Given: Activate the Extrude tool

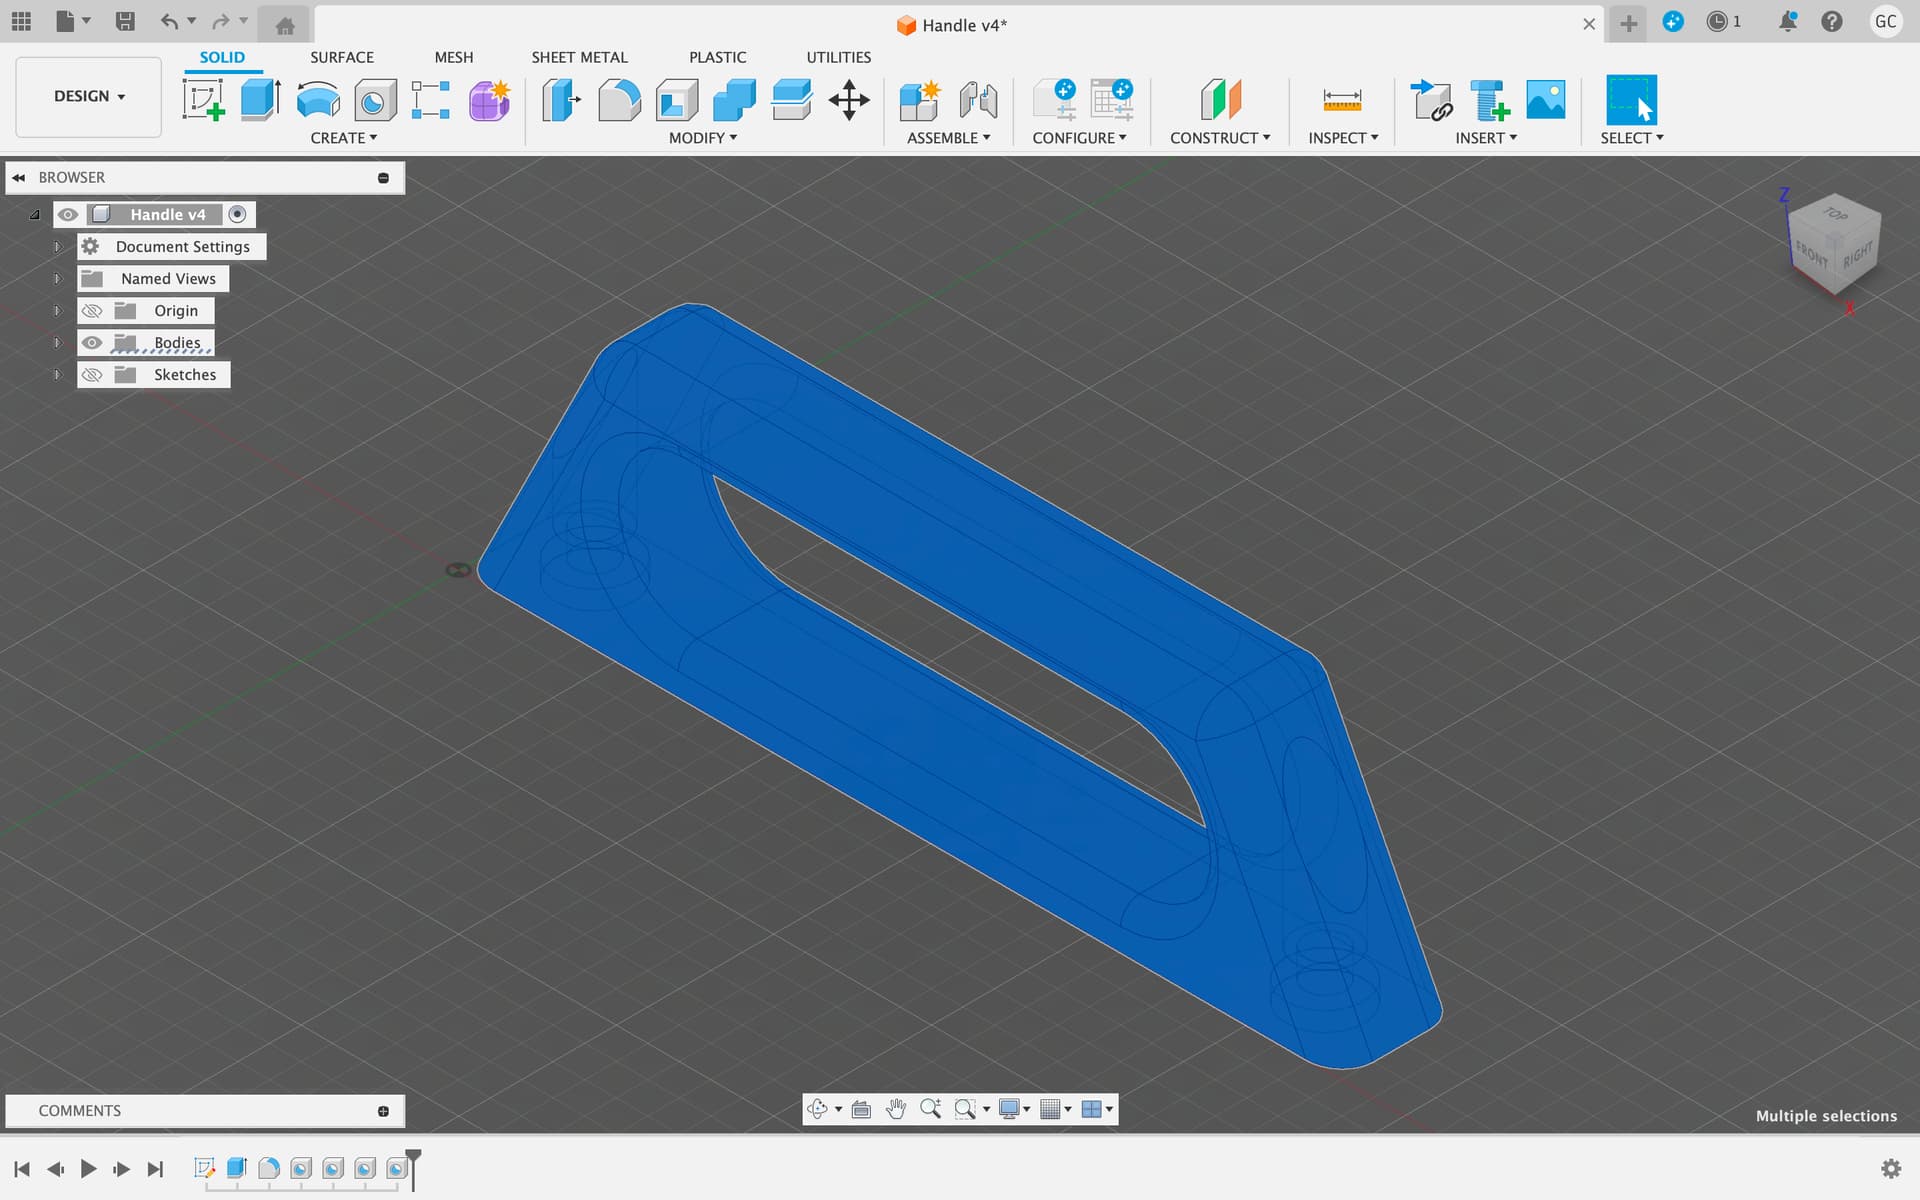Looking at the screenshot, I should (260, 100).
